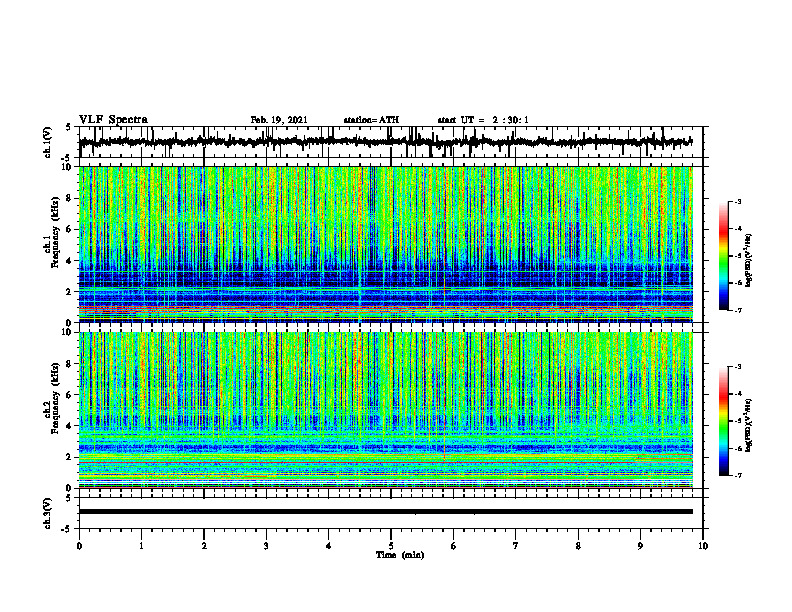The width and height of the screenshot is (792, 612).
Task: Click the ch.1 spectrogram plot
Action: [386, 244]
